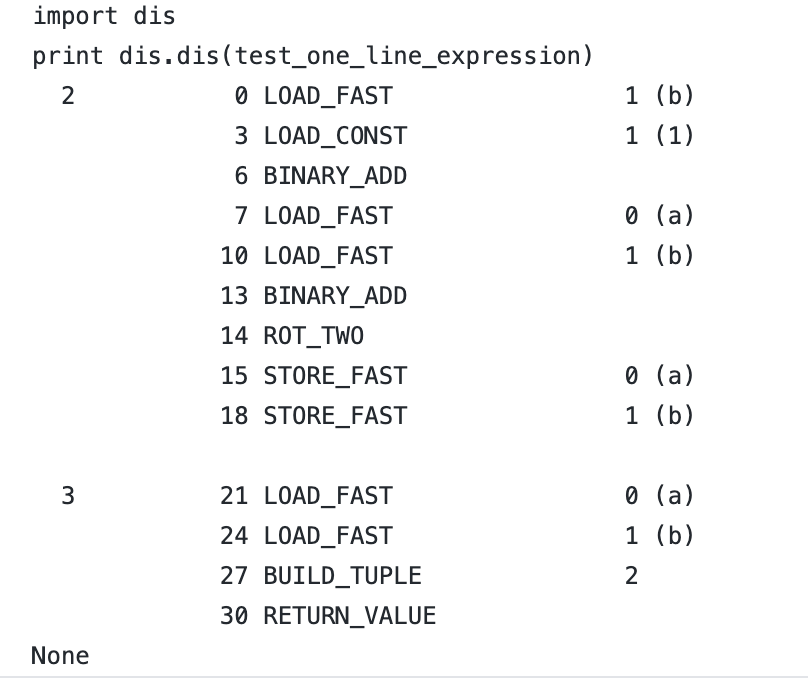
Task: Click the BUILD_TUPLE opcode text
Action: pyautogui.click(x=343, y=575)
